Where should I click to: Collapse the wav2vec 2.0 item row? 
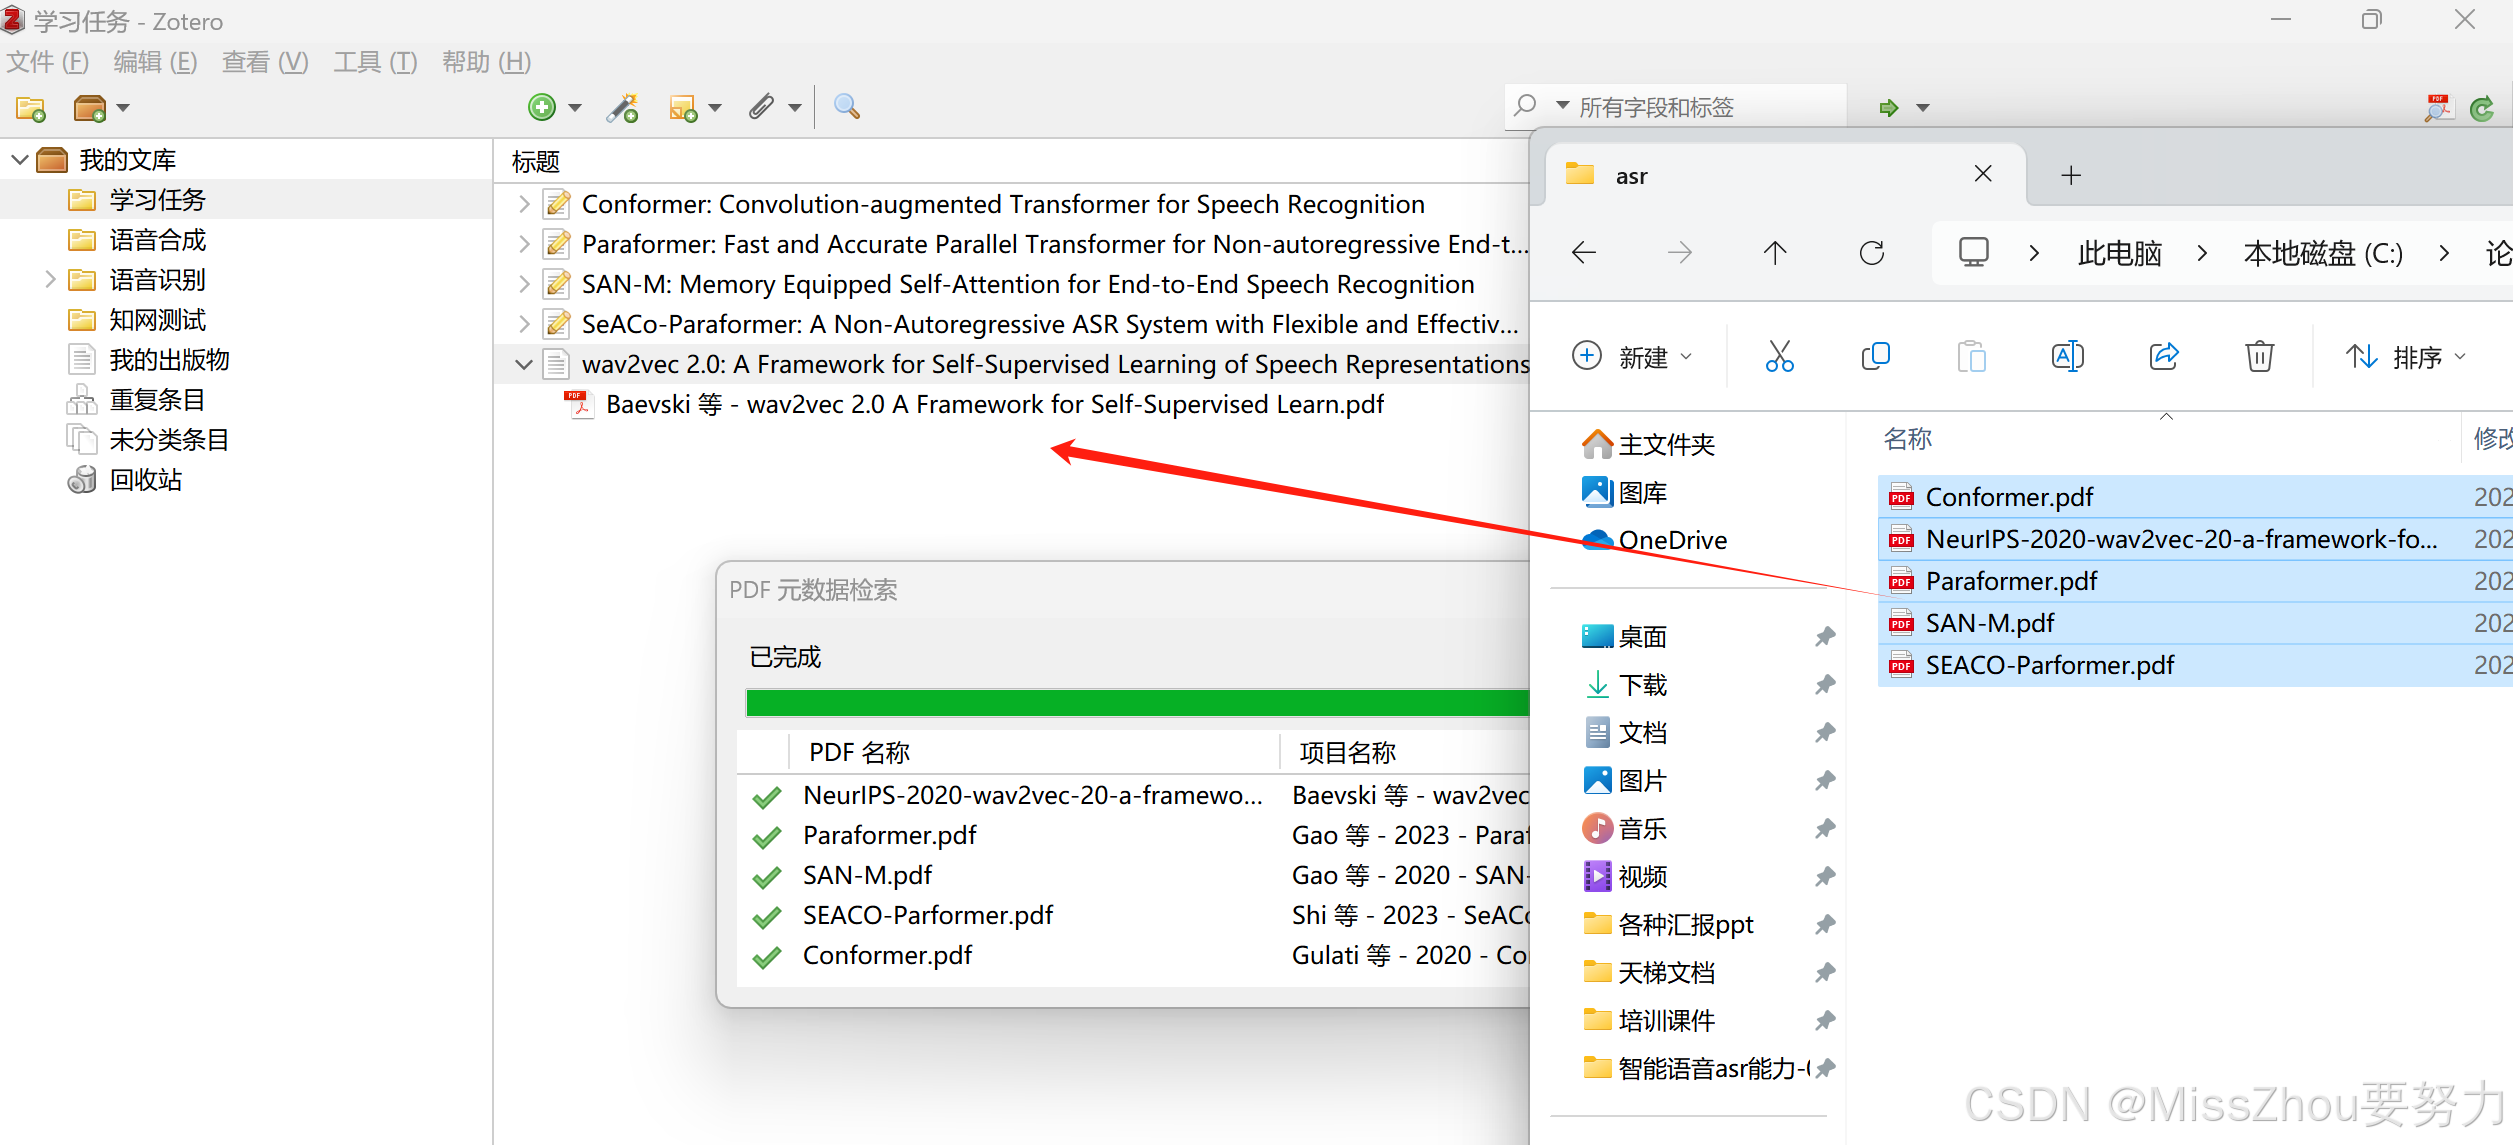tap(523, 364)
